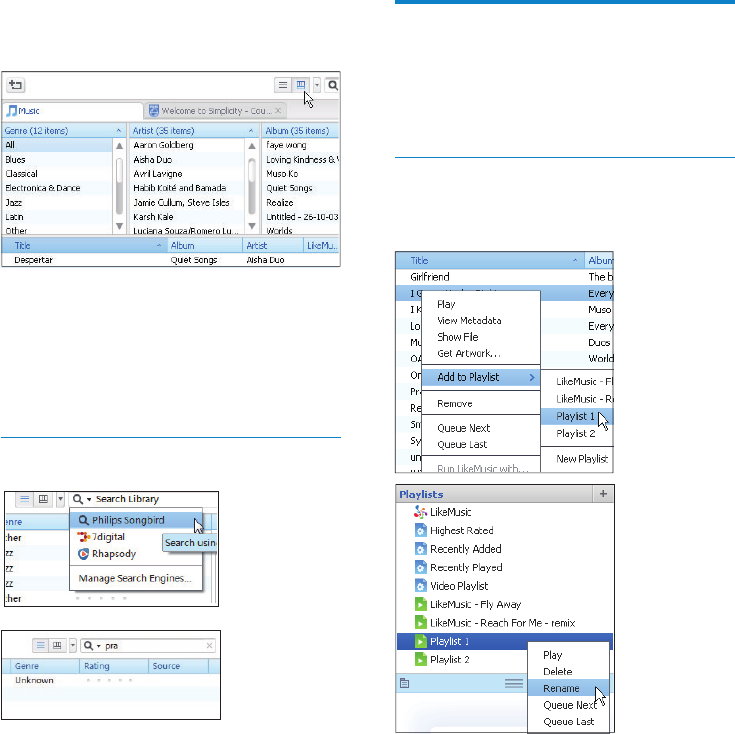This screenshot has height=734, width=735.
Task: Choose Playlist 1 in the submenu
Action: tap(575, 416)
